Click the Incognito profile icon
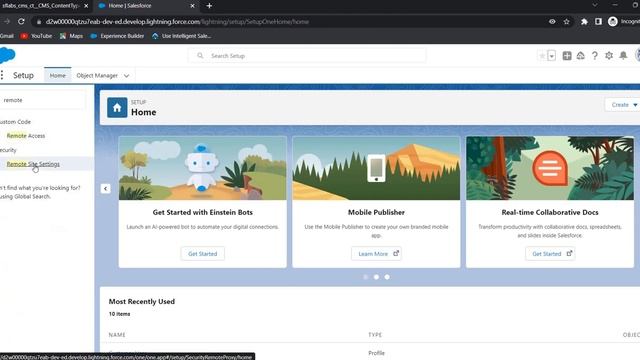This screenshot has width=640, height=360. coord(612,22)
